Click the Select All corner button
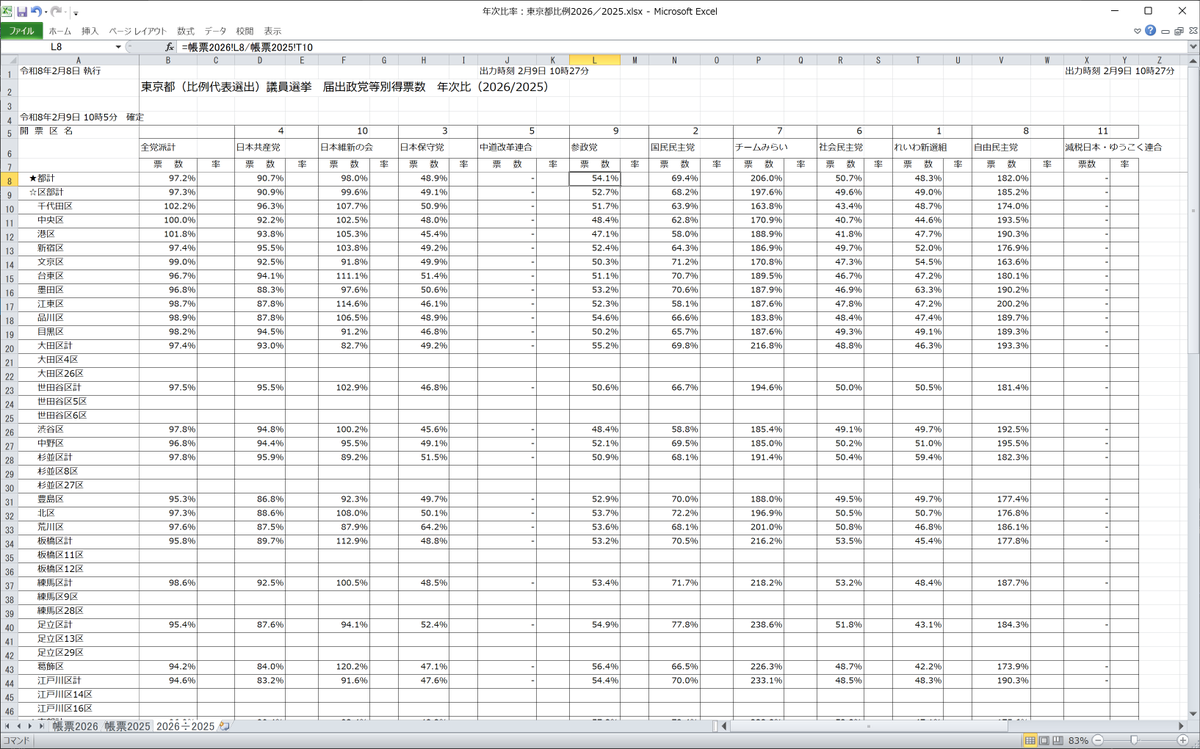 click(x=8, y=60)
